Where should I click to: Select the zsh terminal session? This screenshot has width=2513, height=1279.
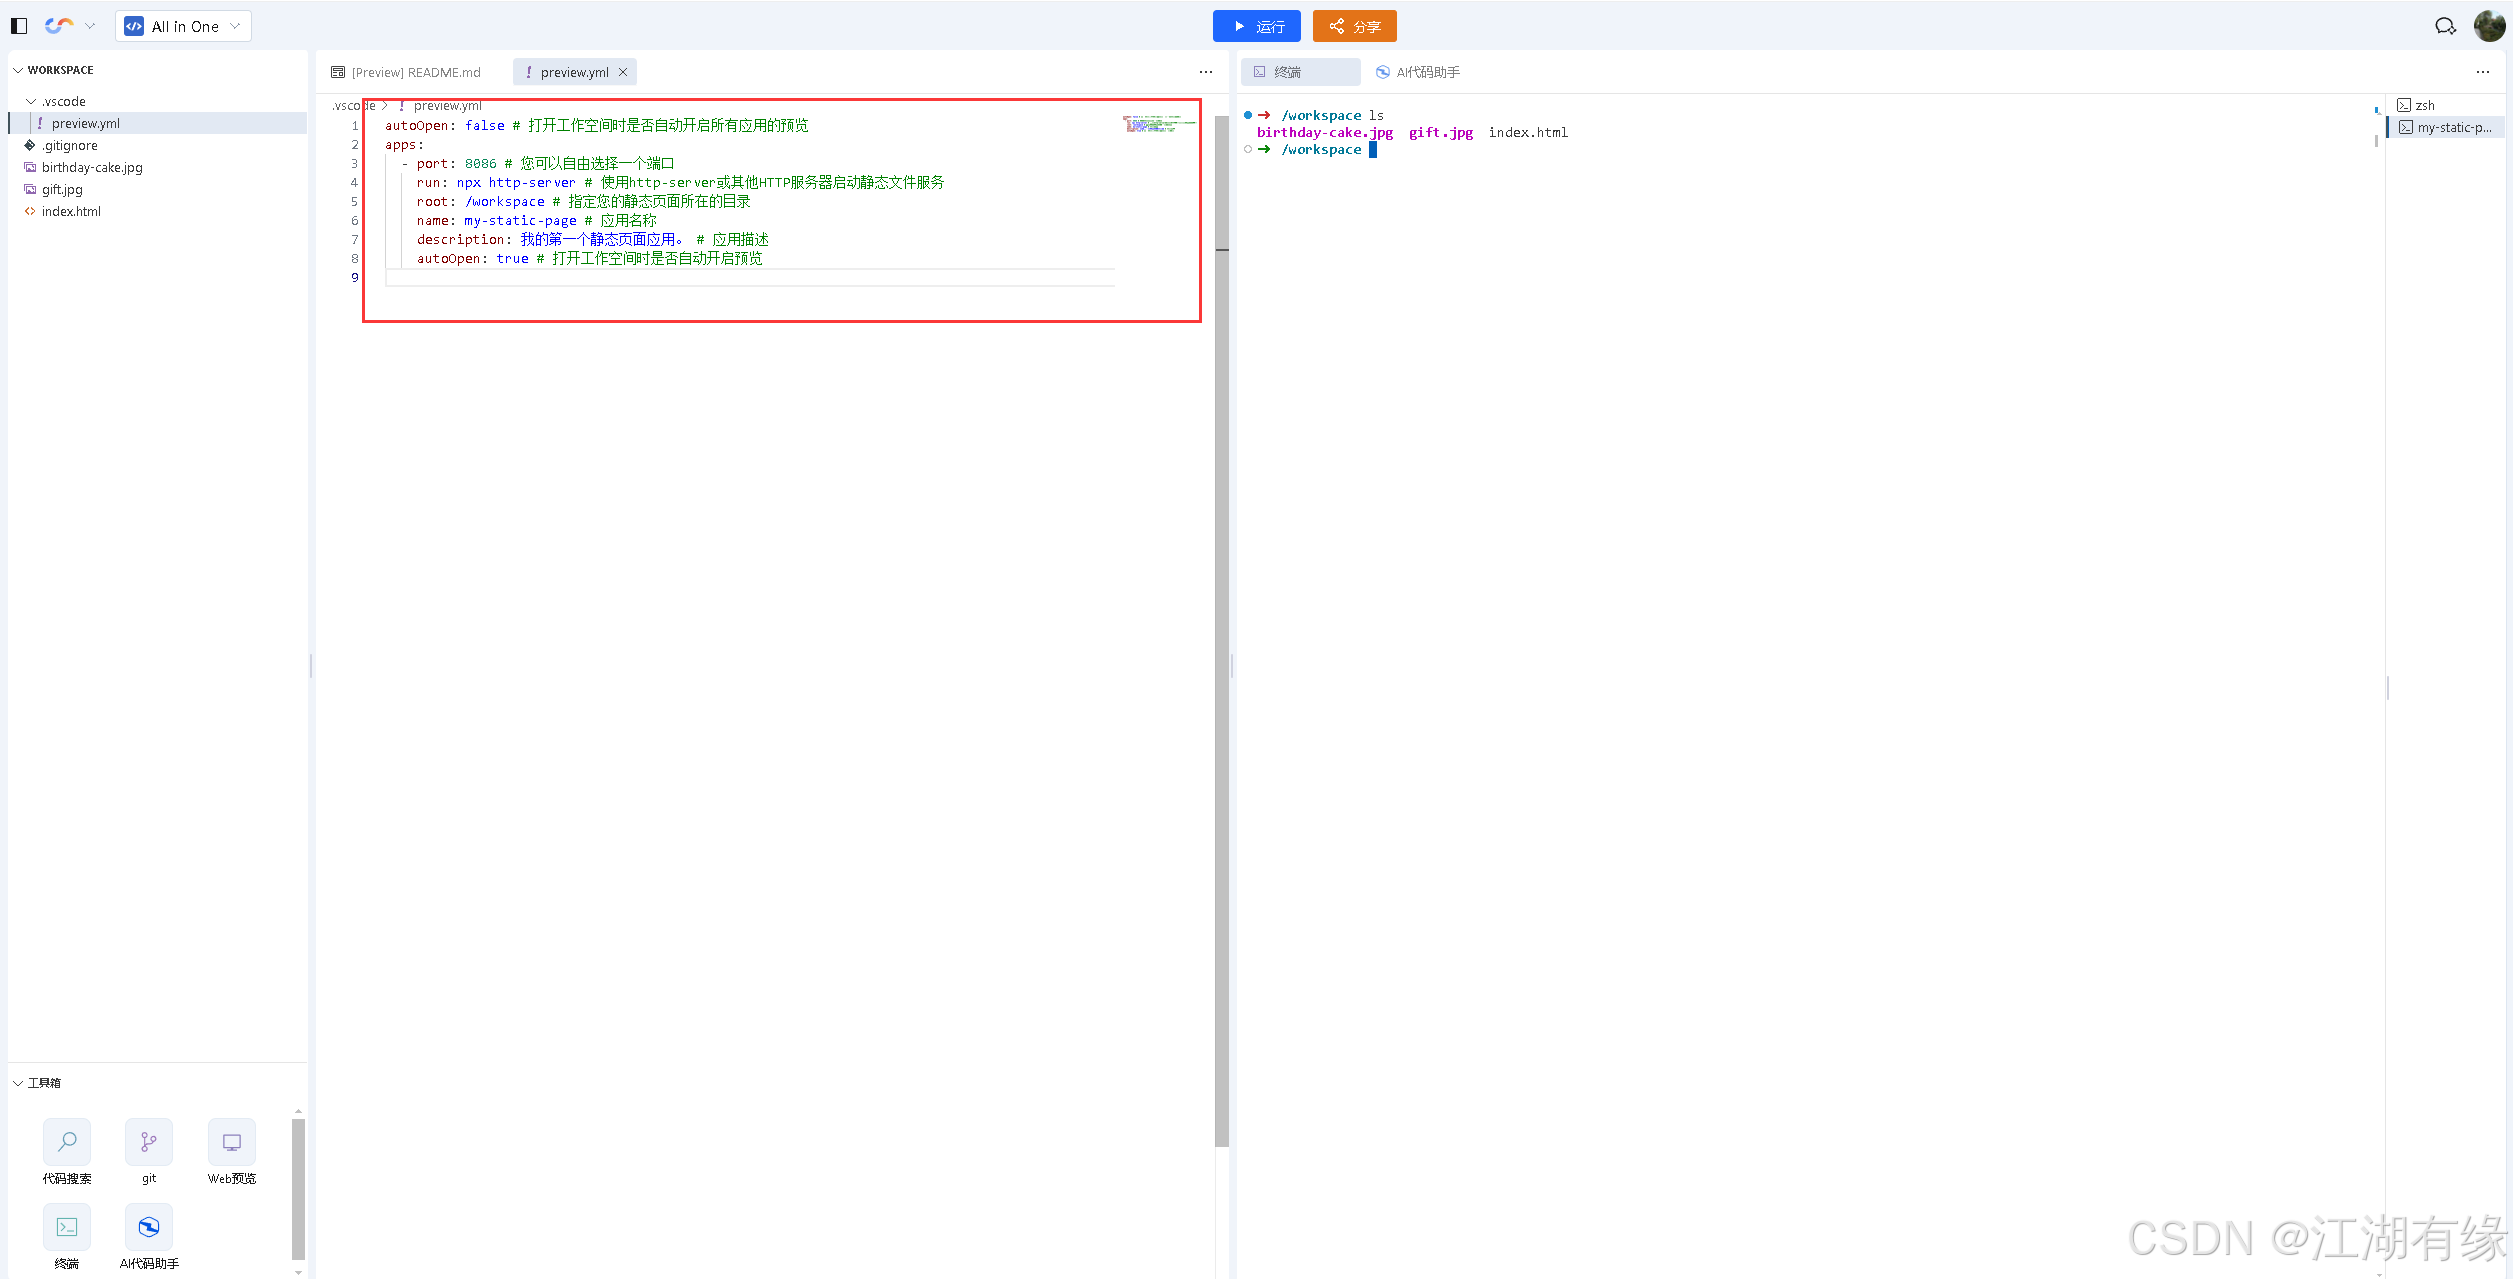tap(2423, 105)
